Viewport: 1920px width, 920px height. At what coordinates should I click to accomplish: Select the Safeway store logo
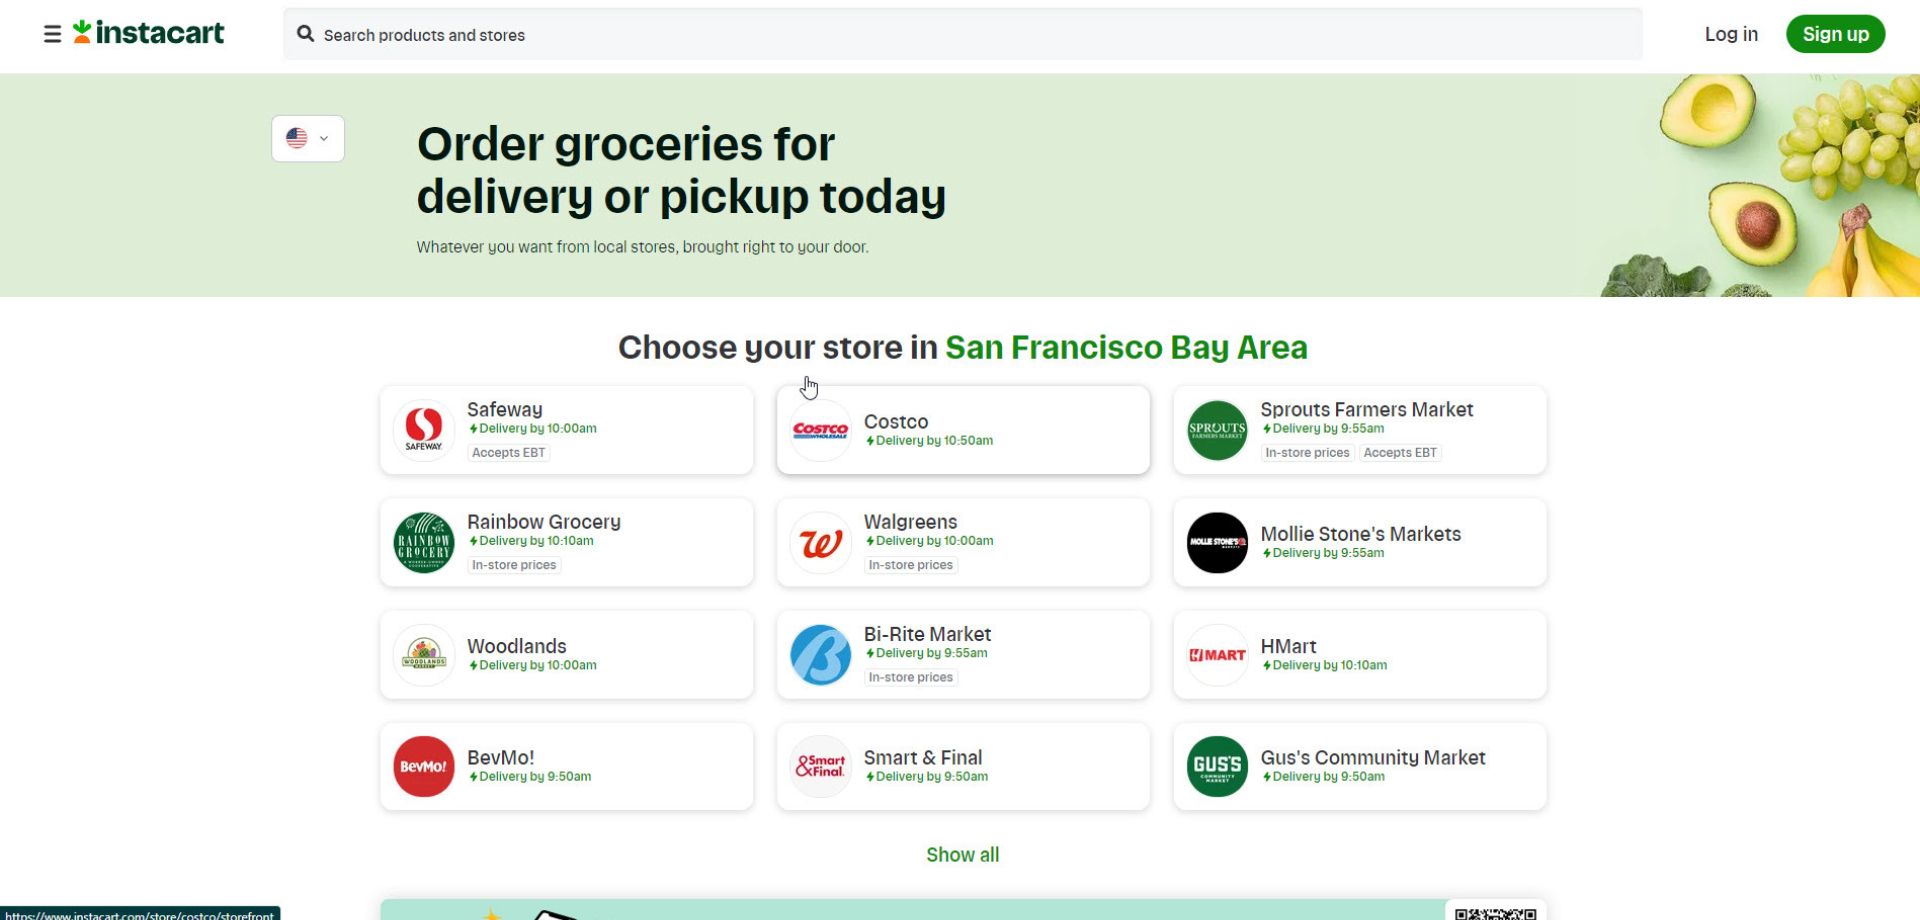coord(423,429)
